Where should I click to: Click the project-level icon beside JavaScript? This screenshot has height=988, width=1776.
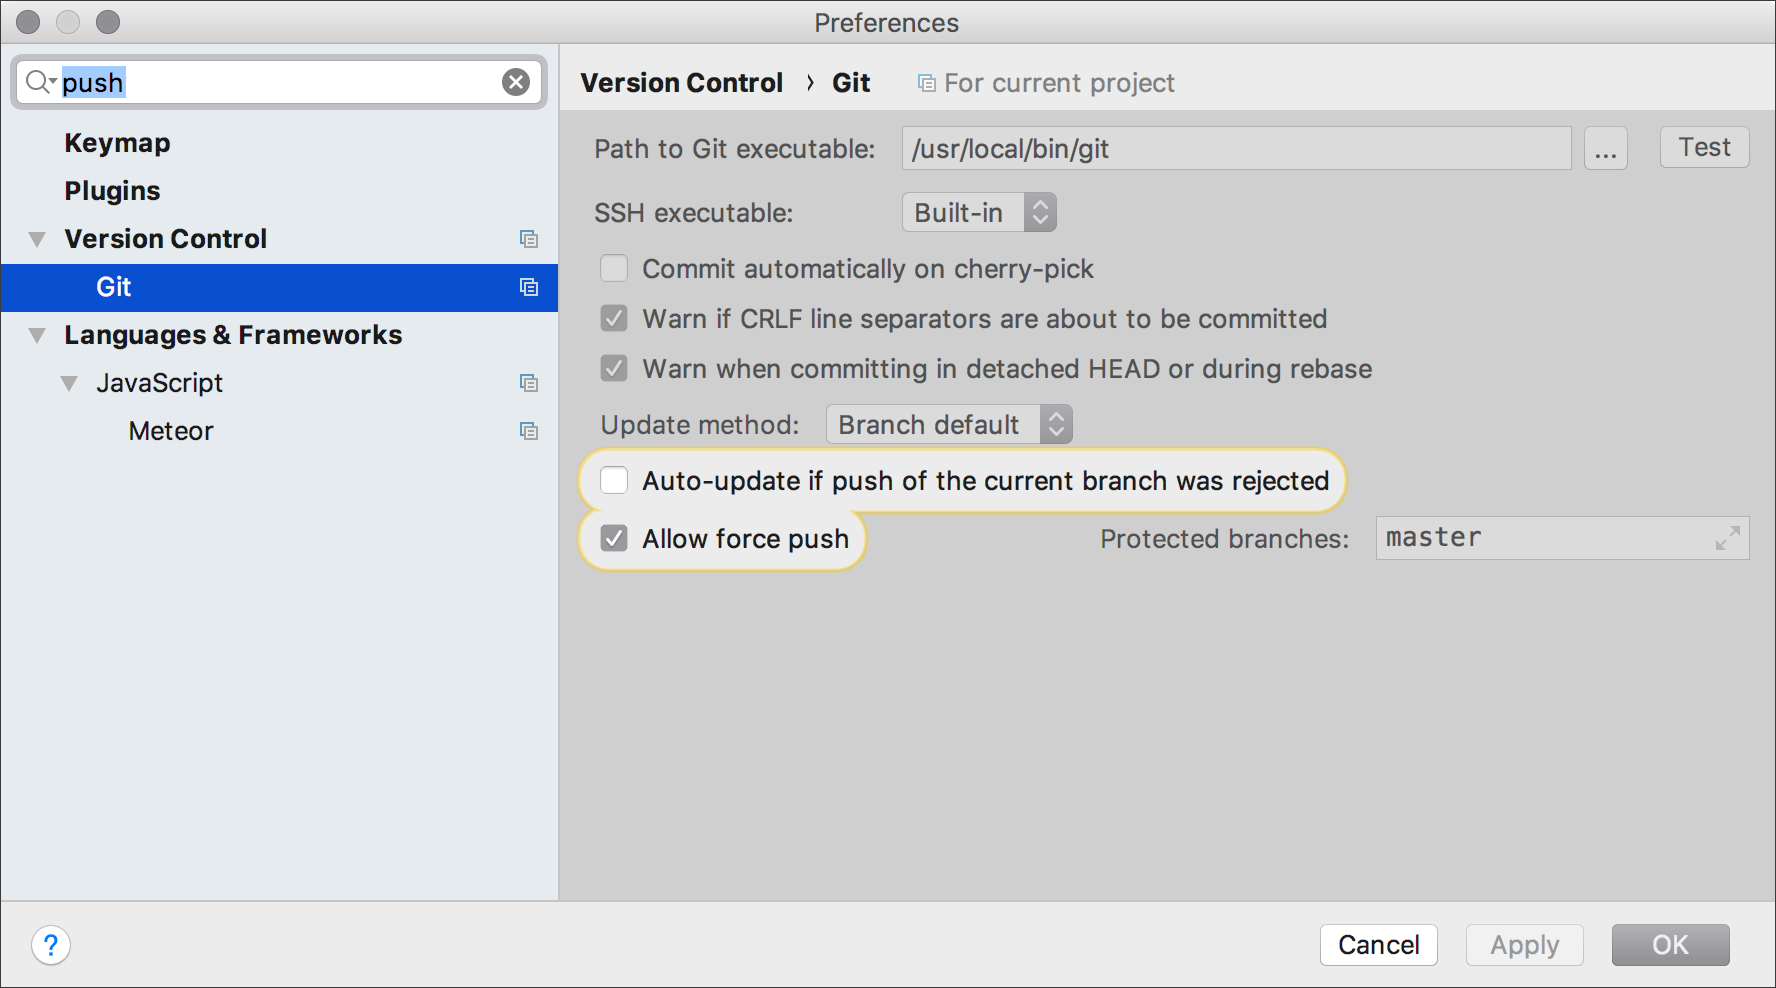(x=529, y=383)
